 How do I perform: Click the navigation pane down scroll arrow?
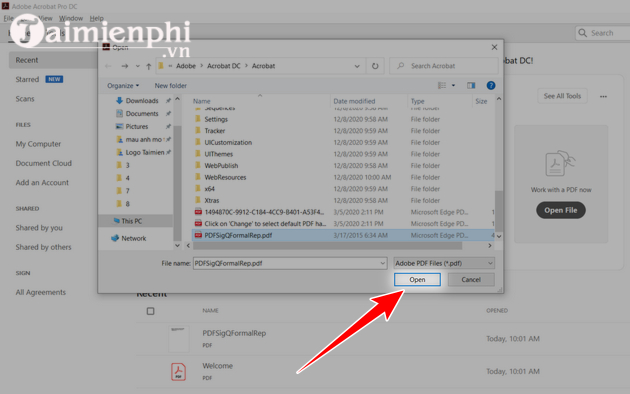177,245
